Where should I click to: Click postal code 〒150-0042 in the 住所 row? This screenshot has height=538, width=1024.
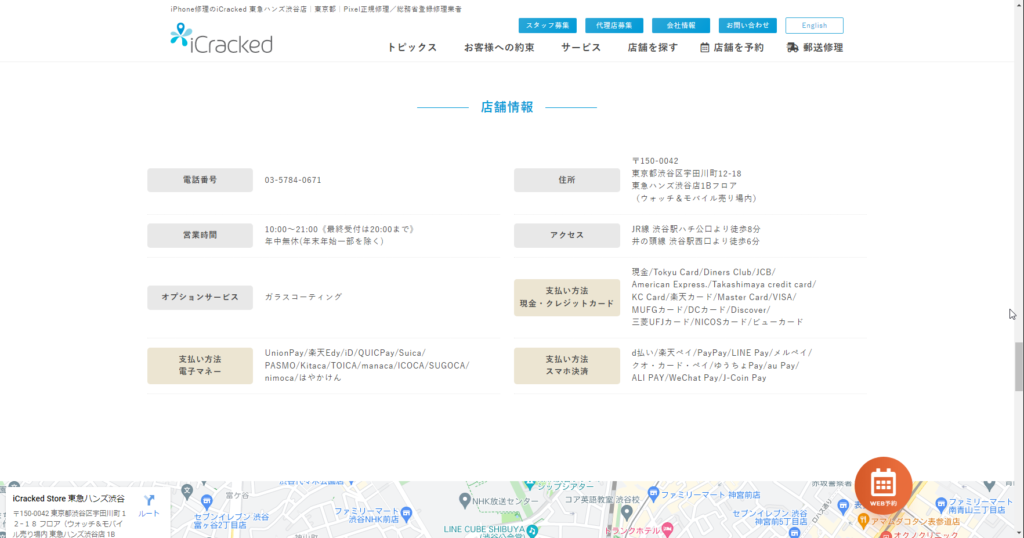point(655,161)
